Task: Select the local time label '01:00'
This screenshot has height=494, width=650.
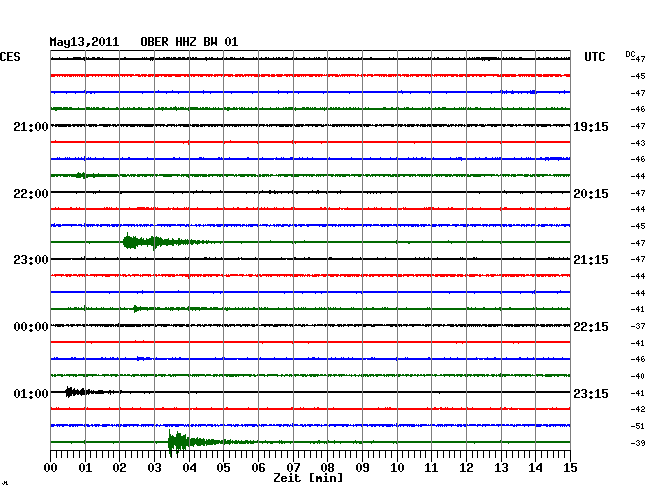Action: coord(31,393)
